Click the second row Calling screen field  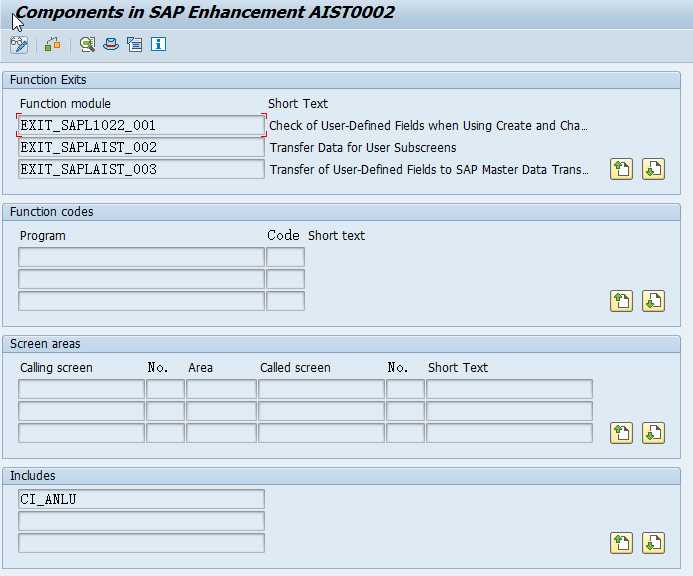(81, 411)
